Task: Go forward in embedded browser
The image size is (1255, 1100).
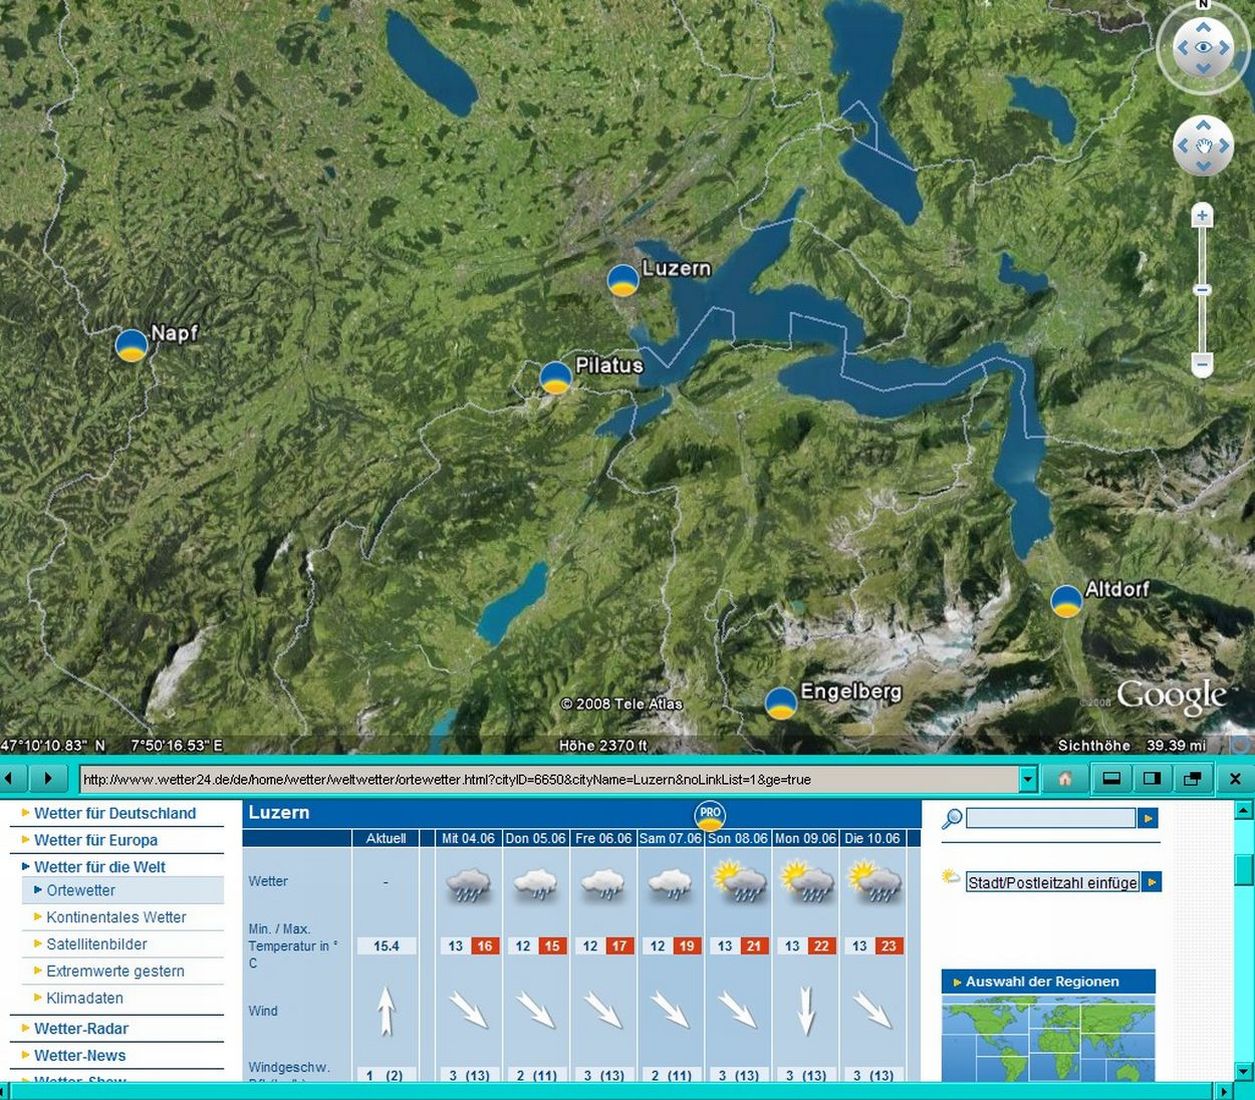Action: point(48,778)
